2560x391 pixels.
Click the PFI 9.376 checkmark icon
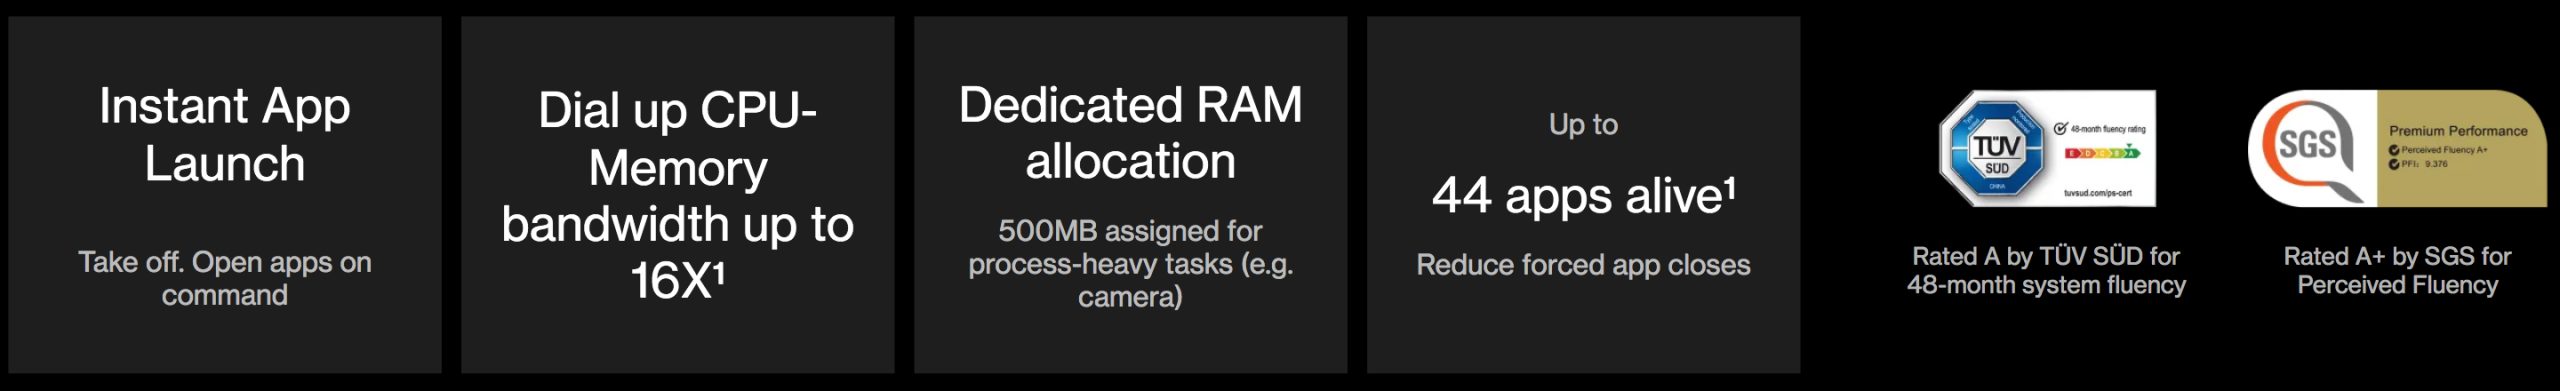pyautogui.click(x=2394, y=164)
